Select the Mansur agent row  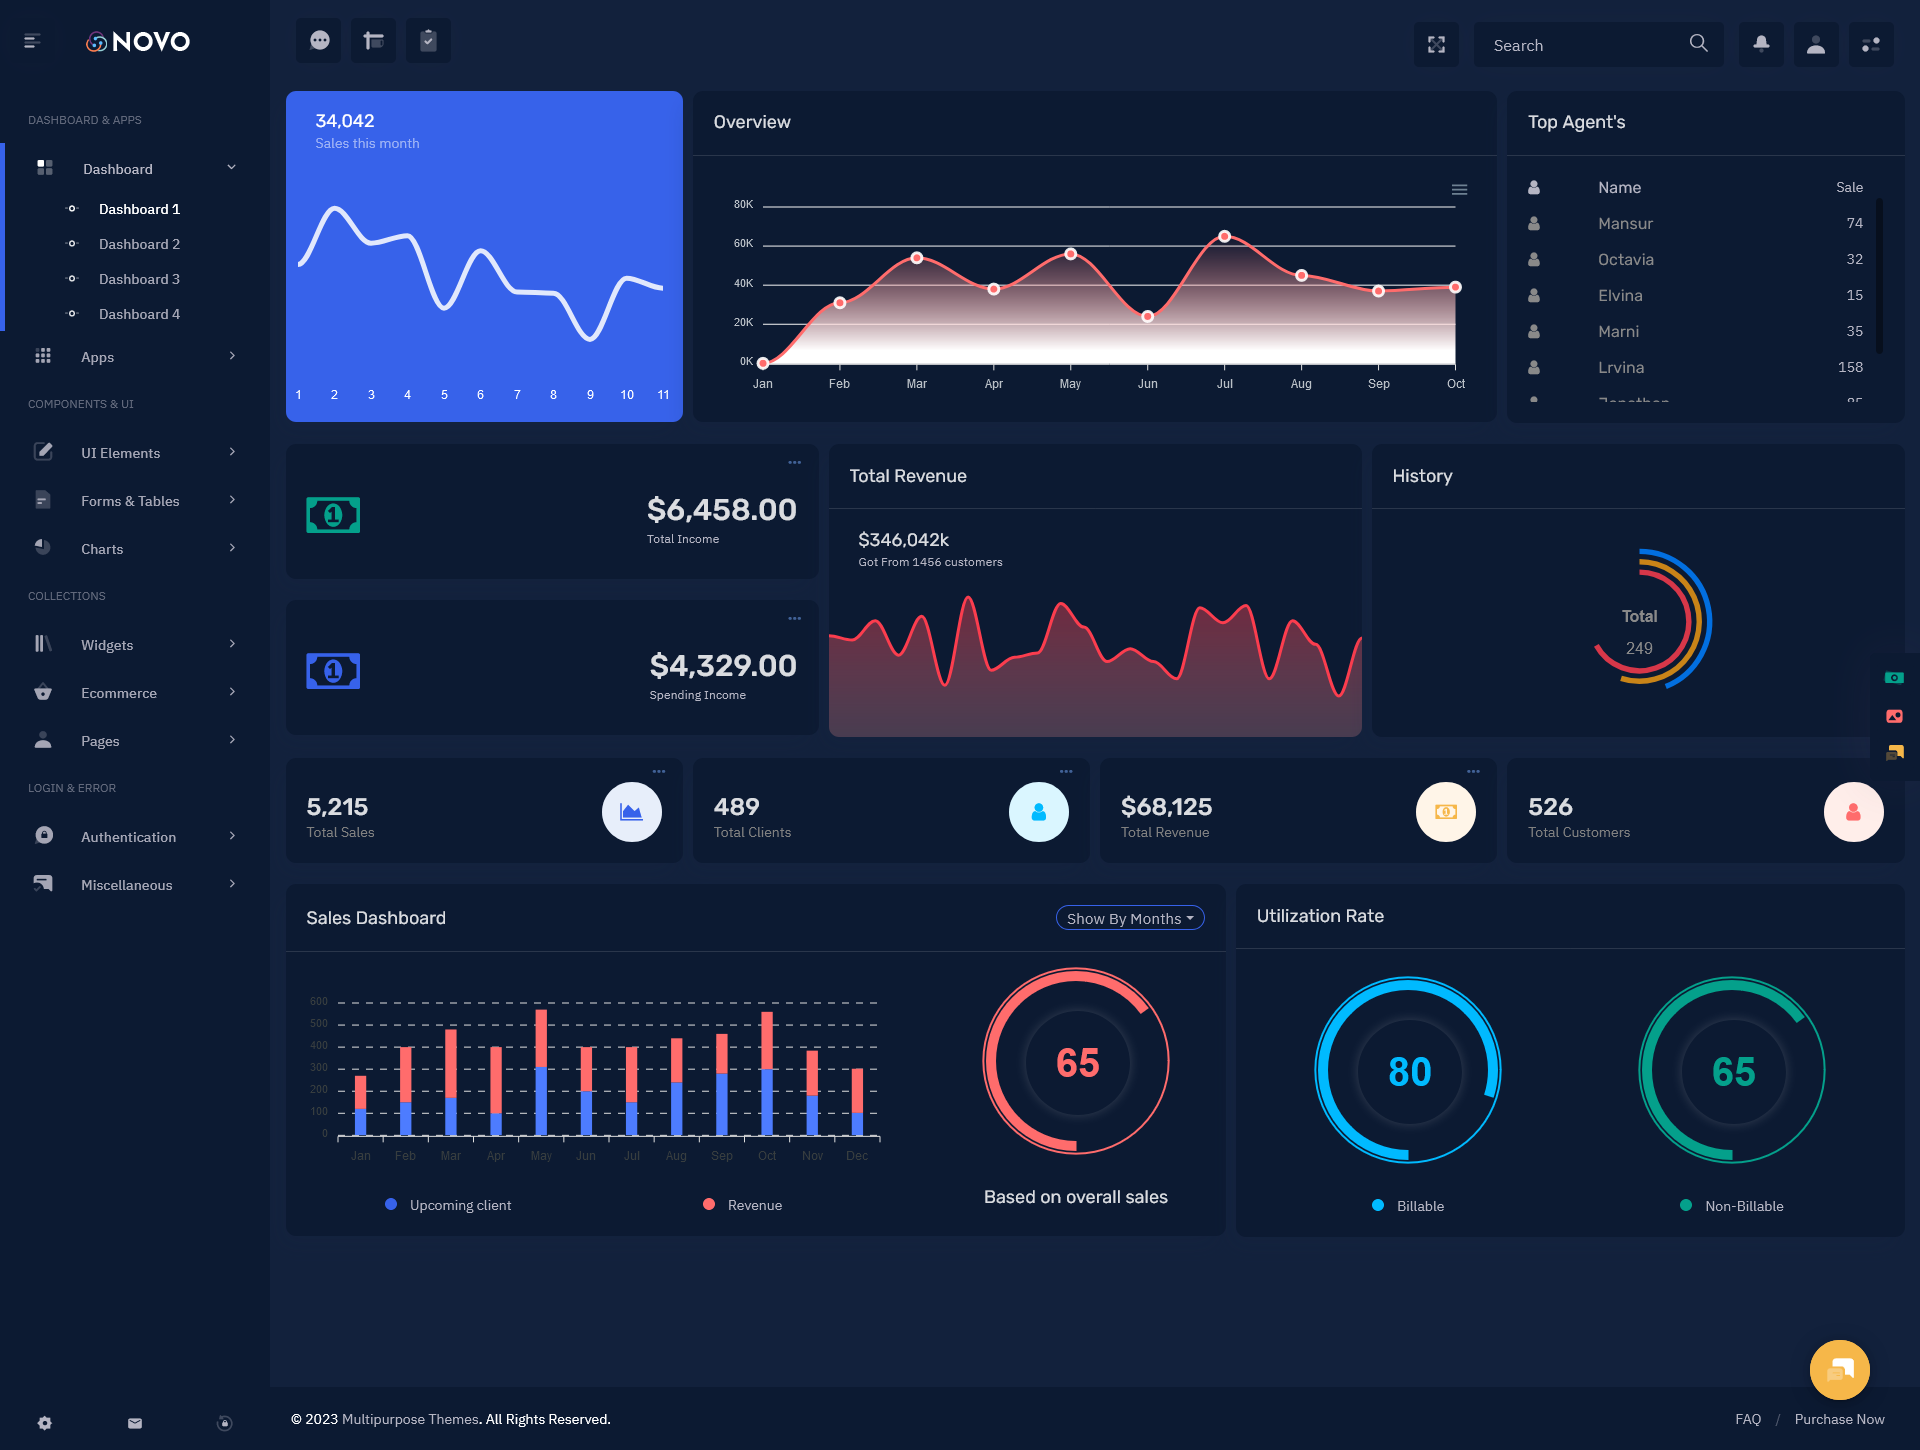[1695, 223]
